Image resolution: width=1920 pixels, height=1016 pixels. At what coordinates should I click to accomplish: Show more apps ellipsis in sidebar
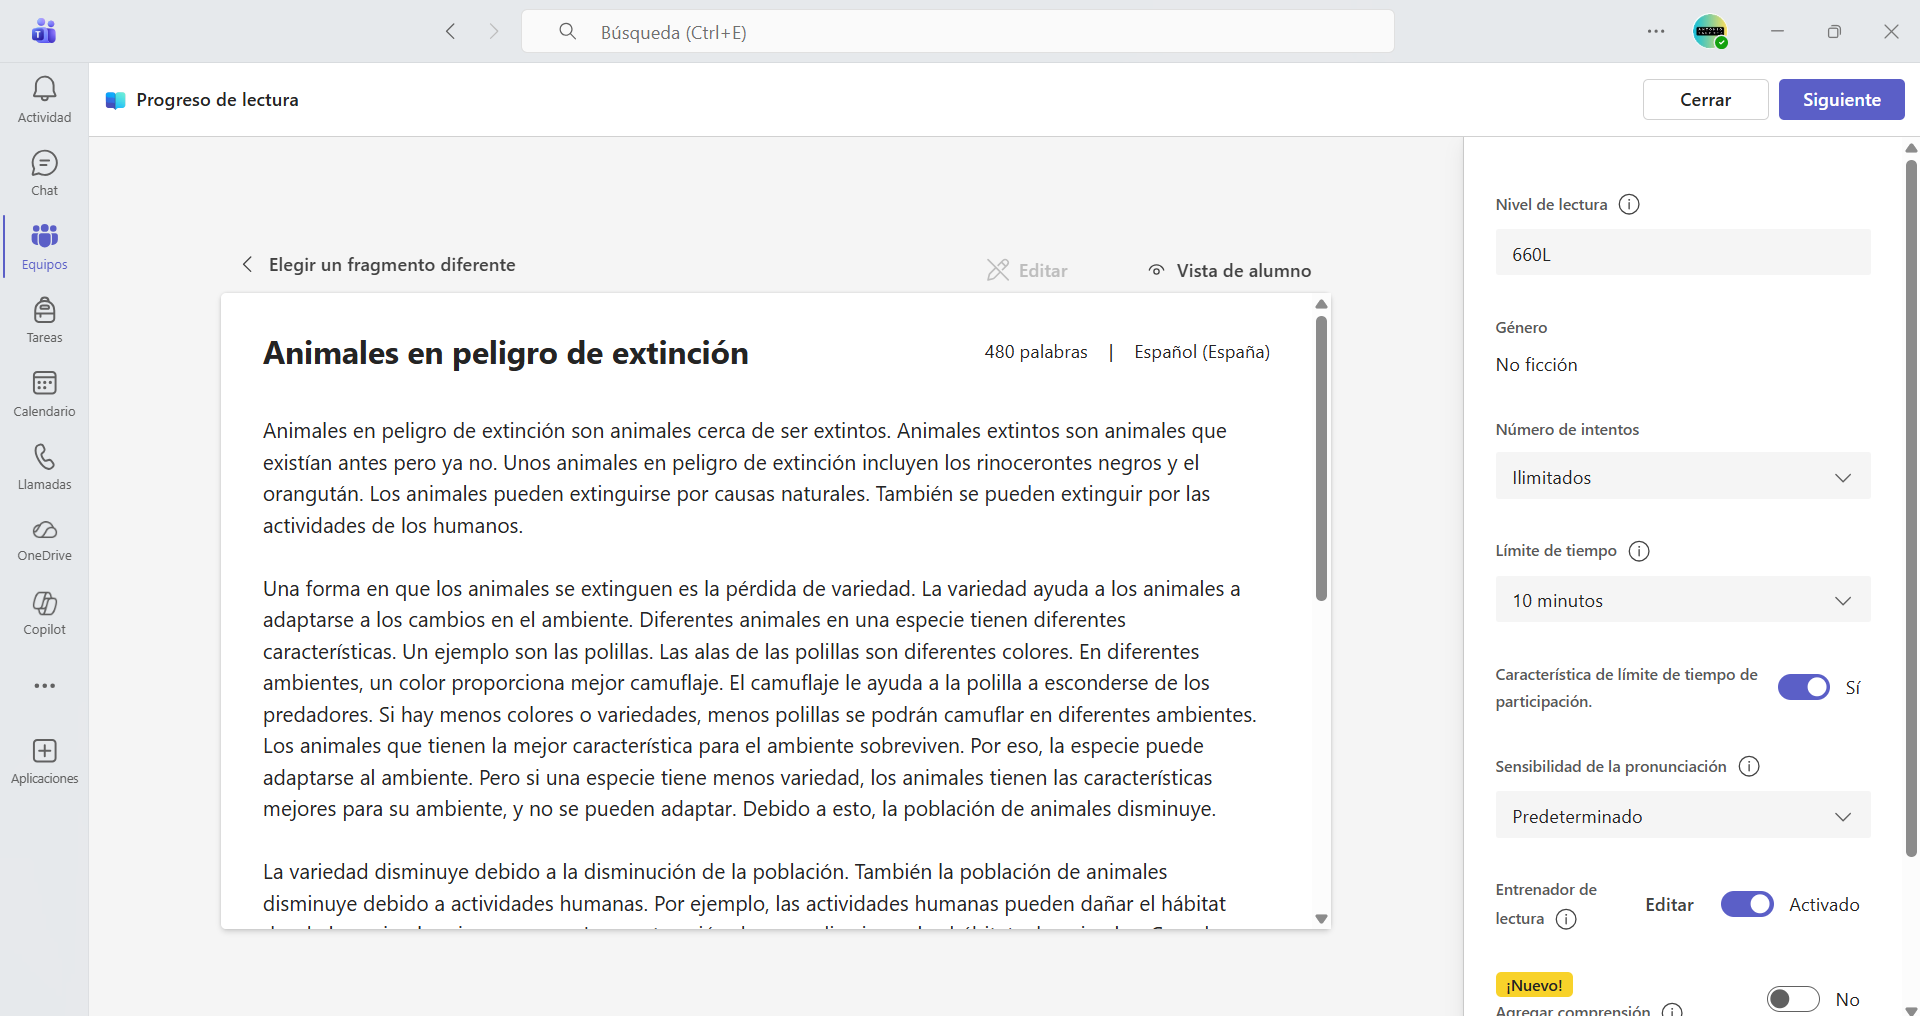pos(44,686)
